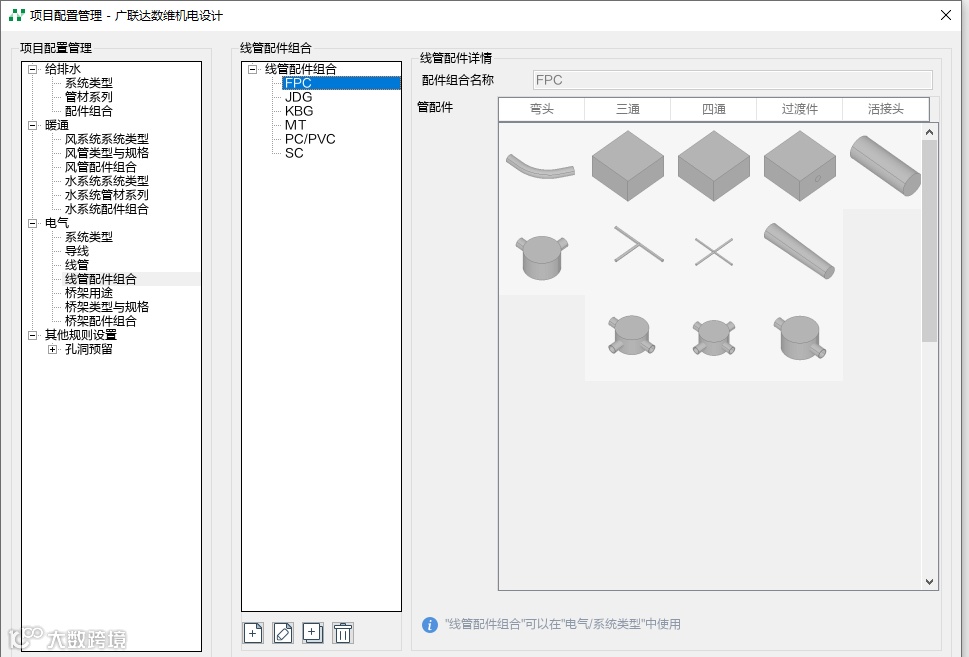Screen dimensions: 969x657
Task: Click the 配件组合名称 input field
Action: tap(732, 80)
